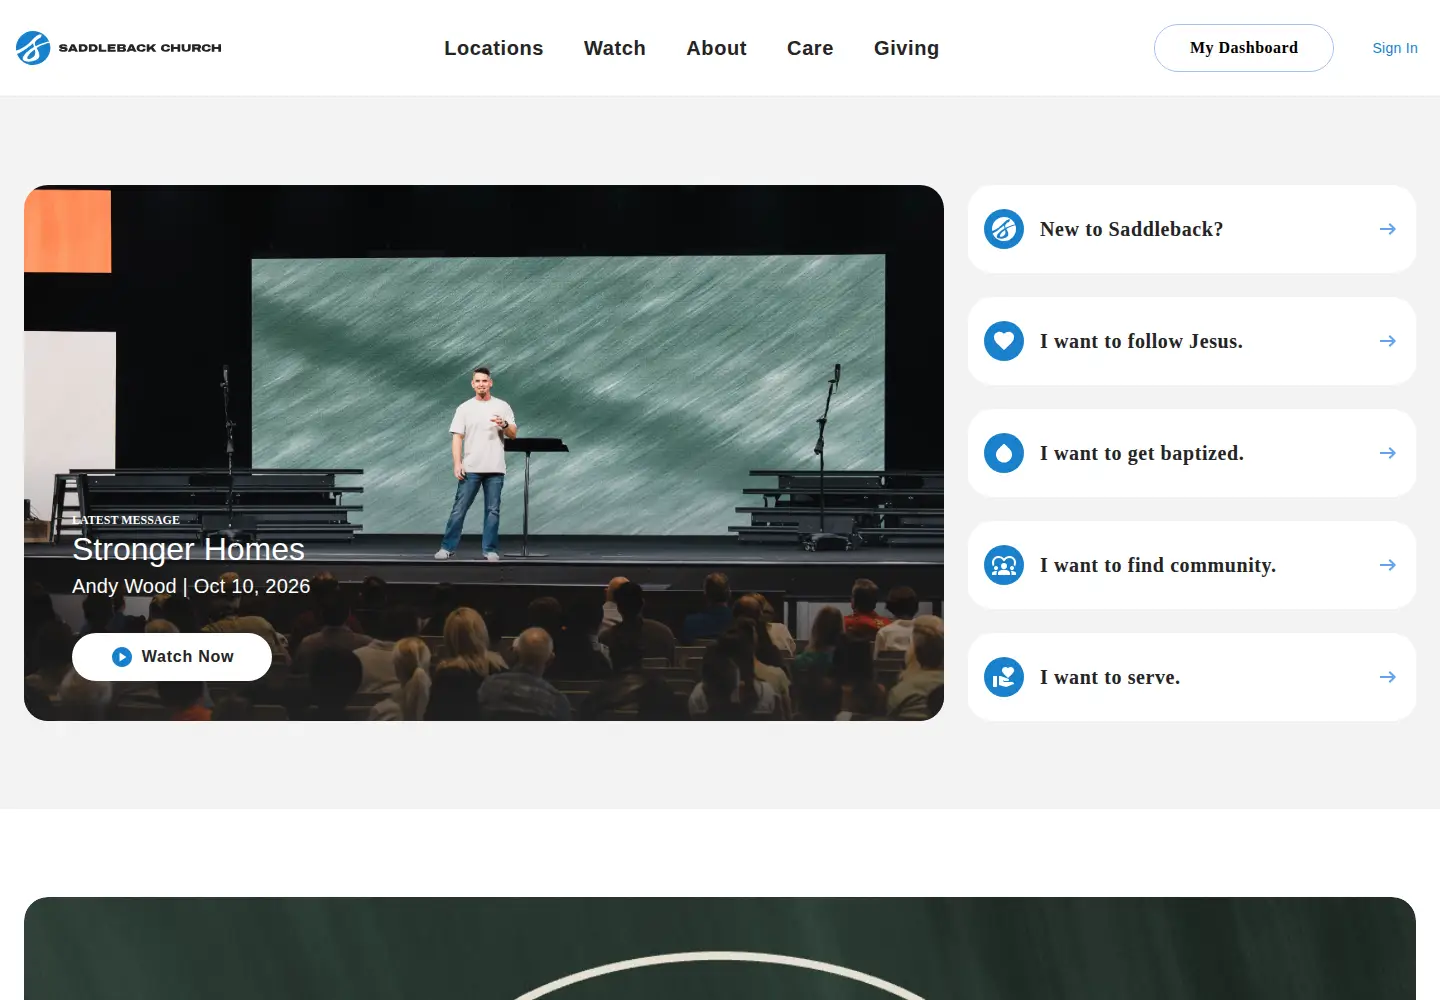Click the arrow on I want to serve card
1440x1000 pixels.
(x=1388, y=677)
